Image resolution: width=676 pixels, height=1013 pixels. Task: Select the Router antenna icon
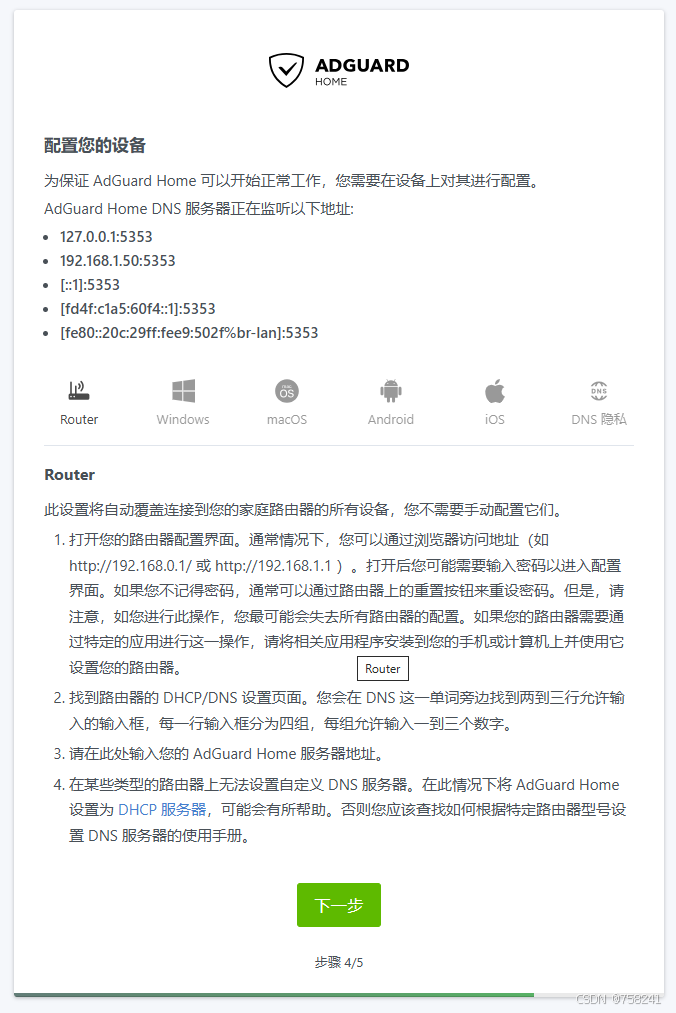[79, 390]
